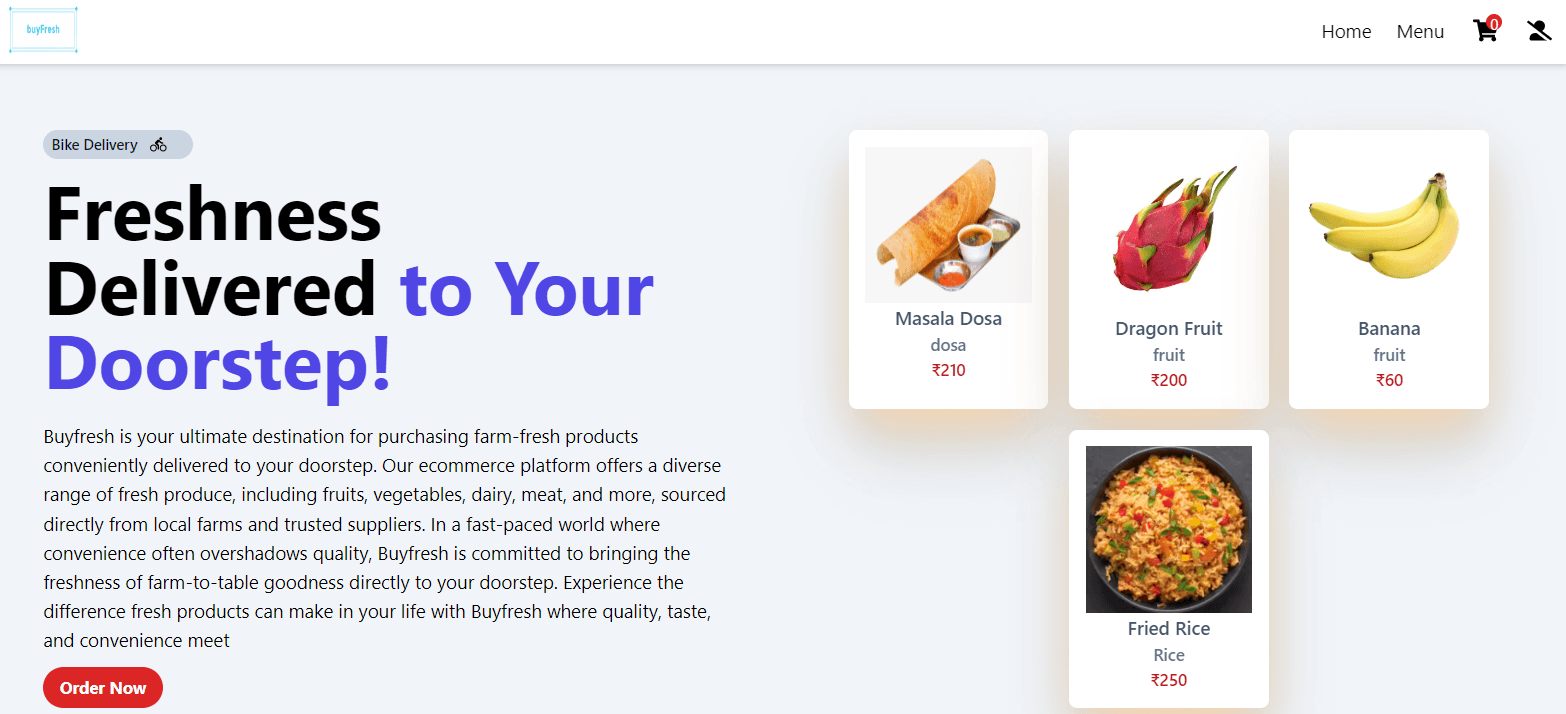1566x714 pixels.
Task: Click the Fried Rice title
Action: point(1169,629)
